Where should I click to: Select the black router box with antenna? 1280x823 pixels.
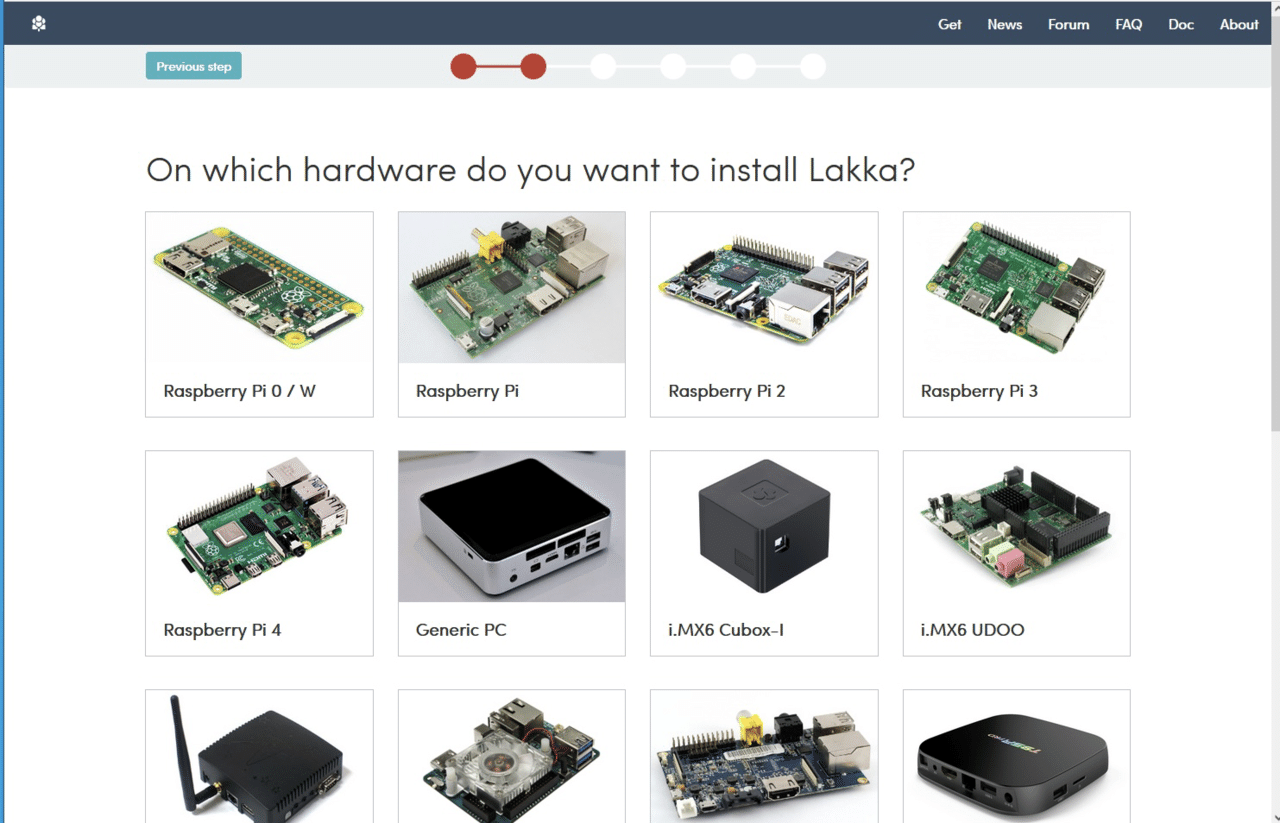click(259, 757)
